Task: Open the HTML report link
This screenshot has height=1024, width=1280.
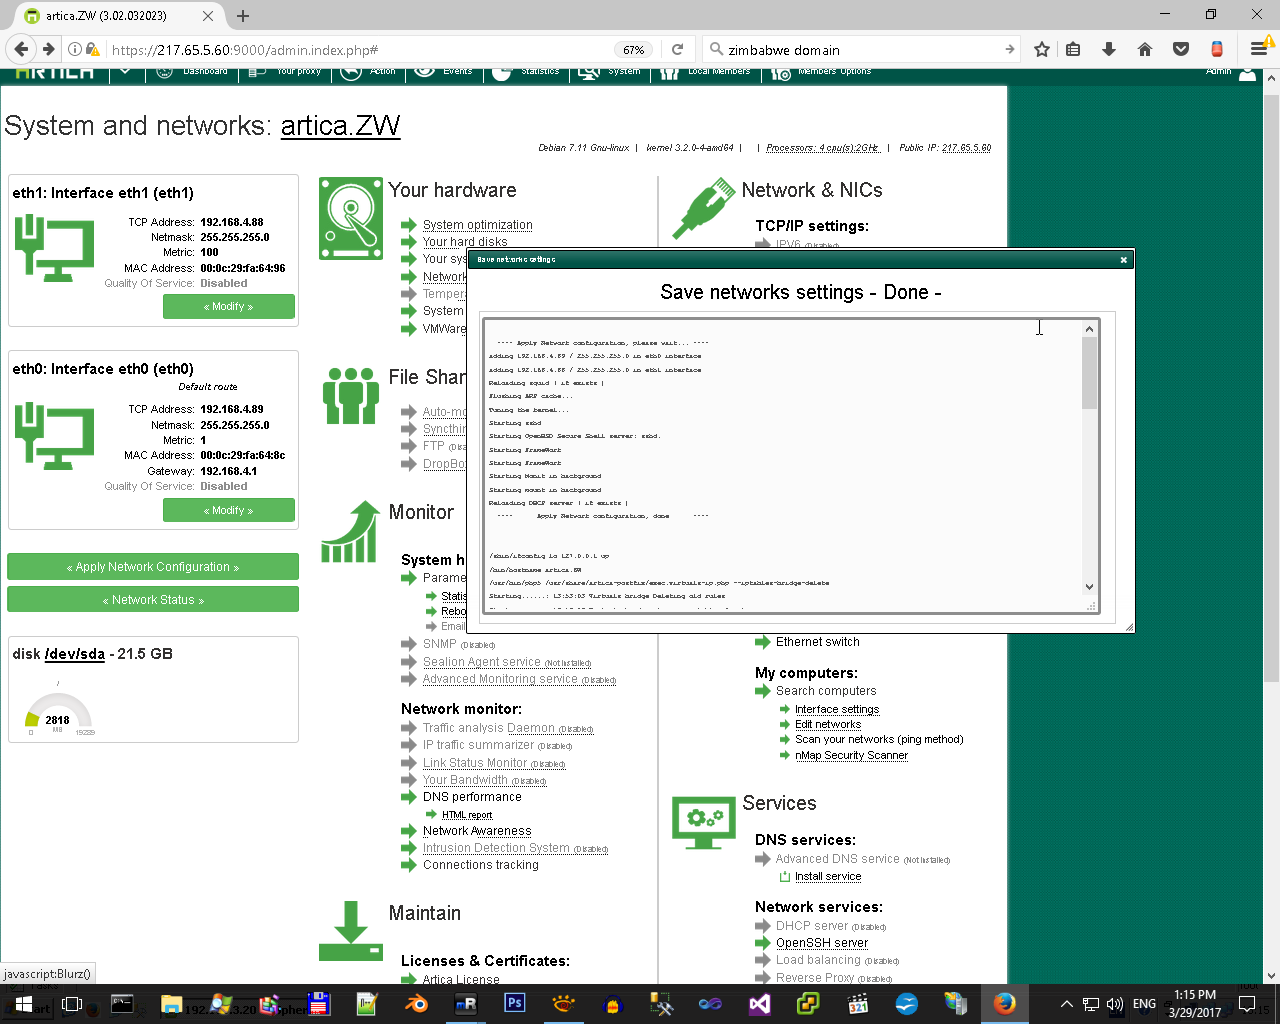Action: [467, 815]
